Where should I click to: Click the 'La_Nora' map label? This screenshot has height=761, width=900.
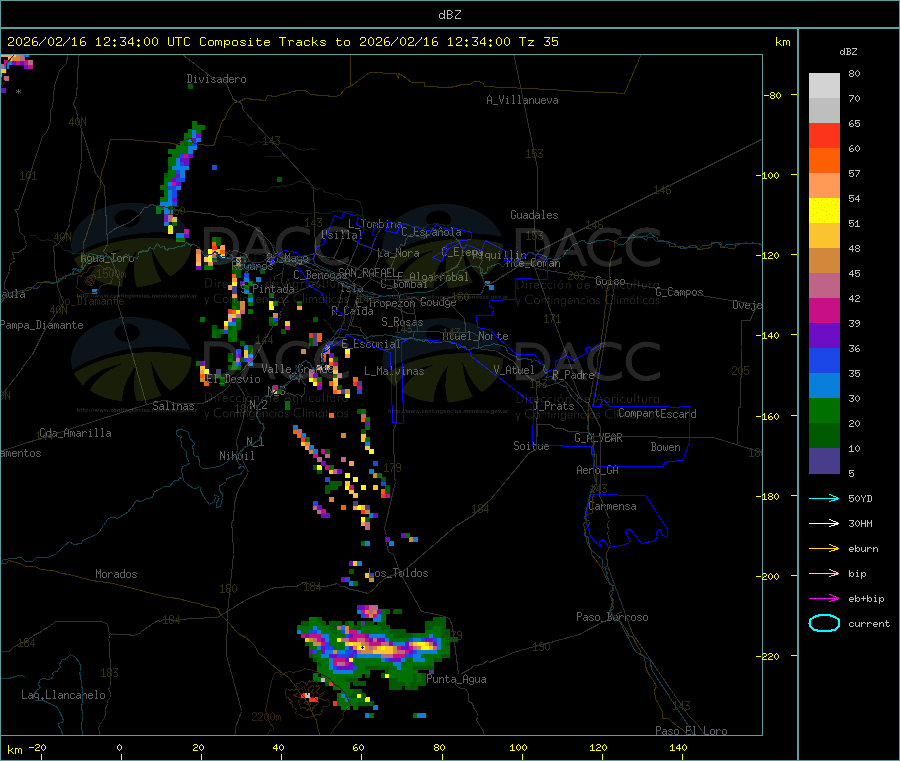pos(398,253)
